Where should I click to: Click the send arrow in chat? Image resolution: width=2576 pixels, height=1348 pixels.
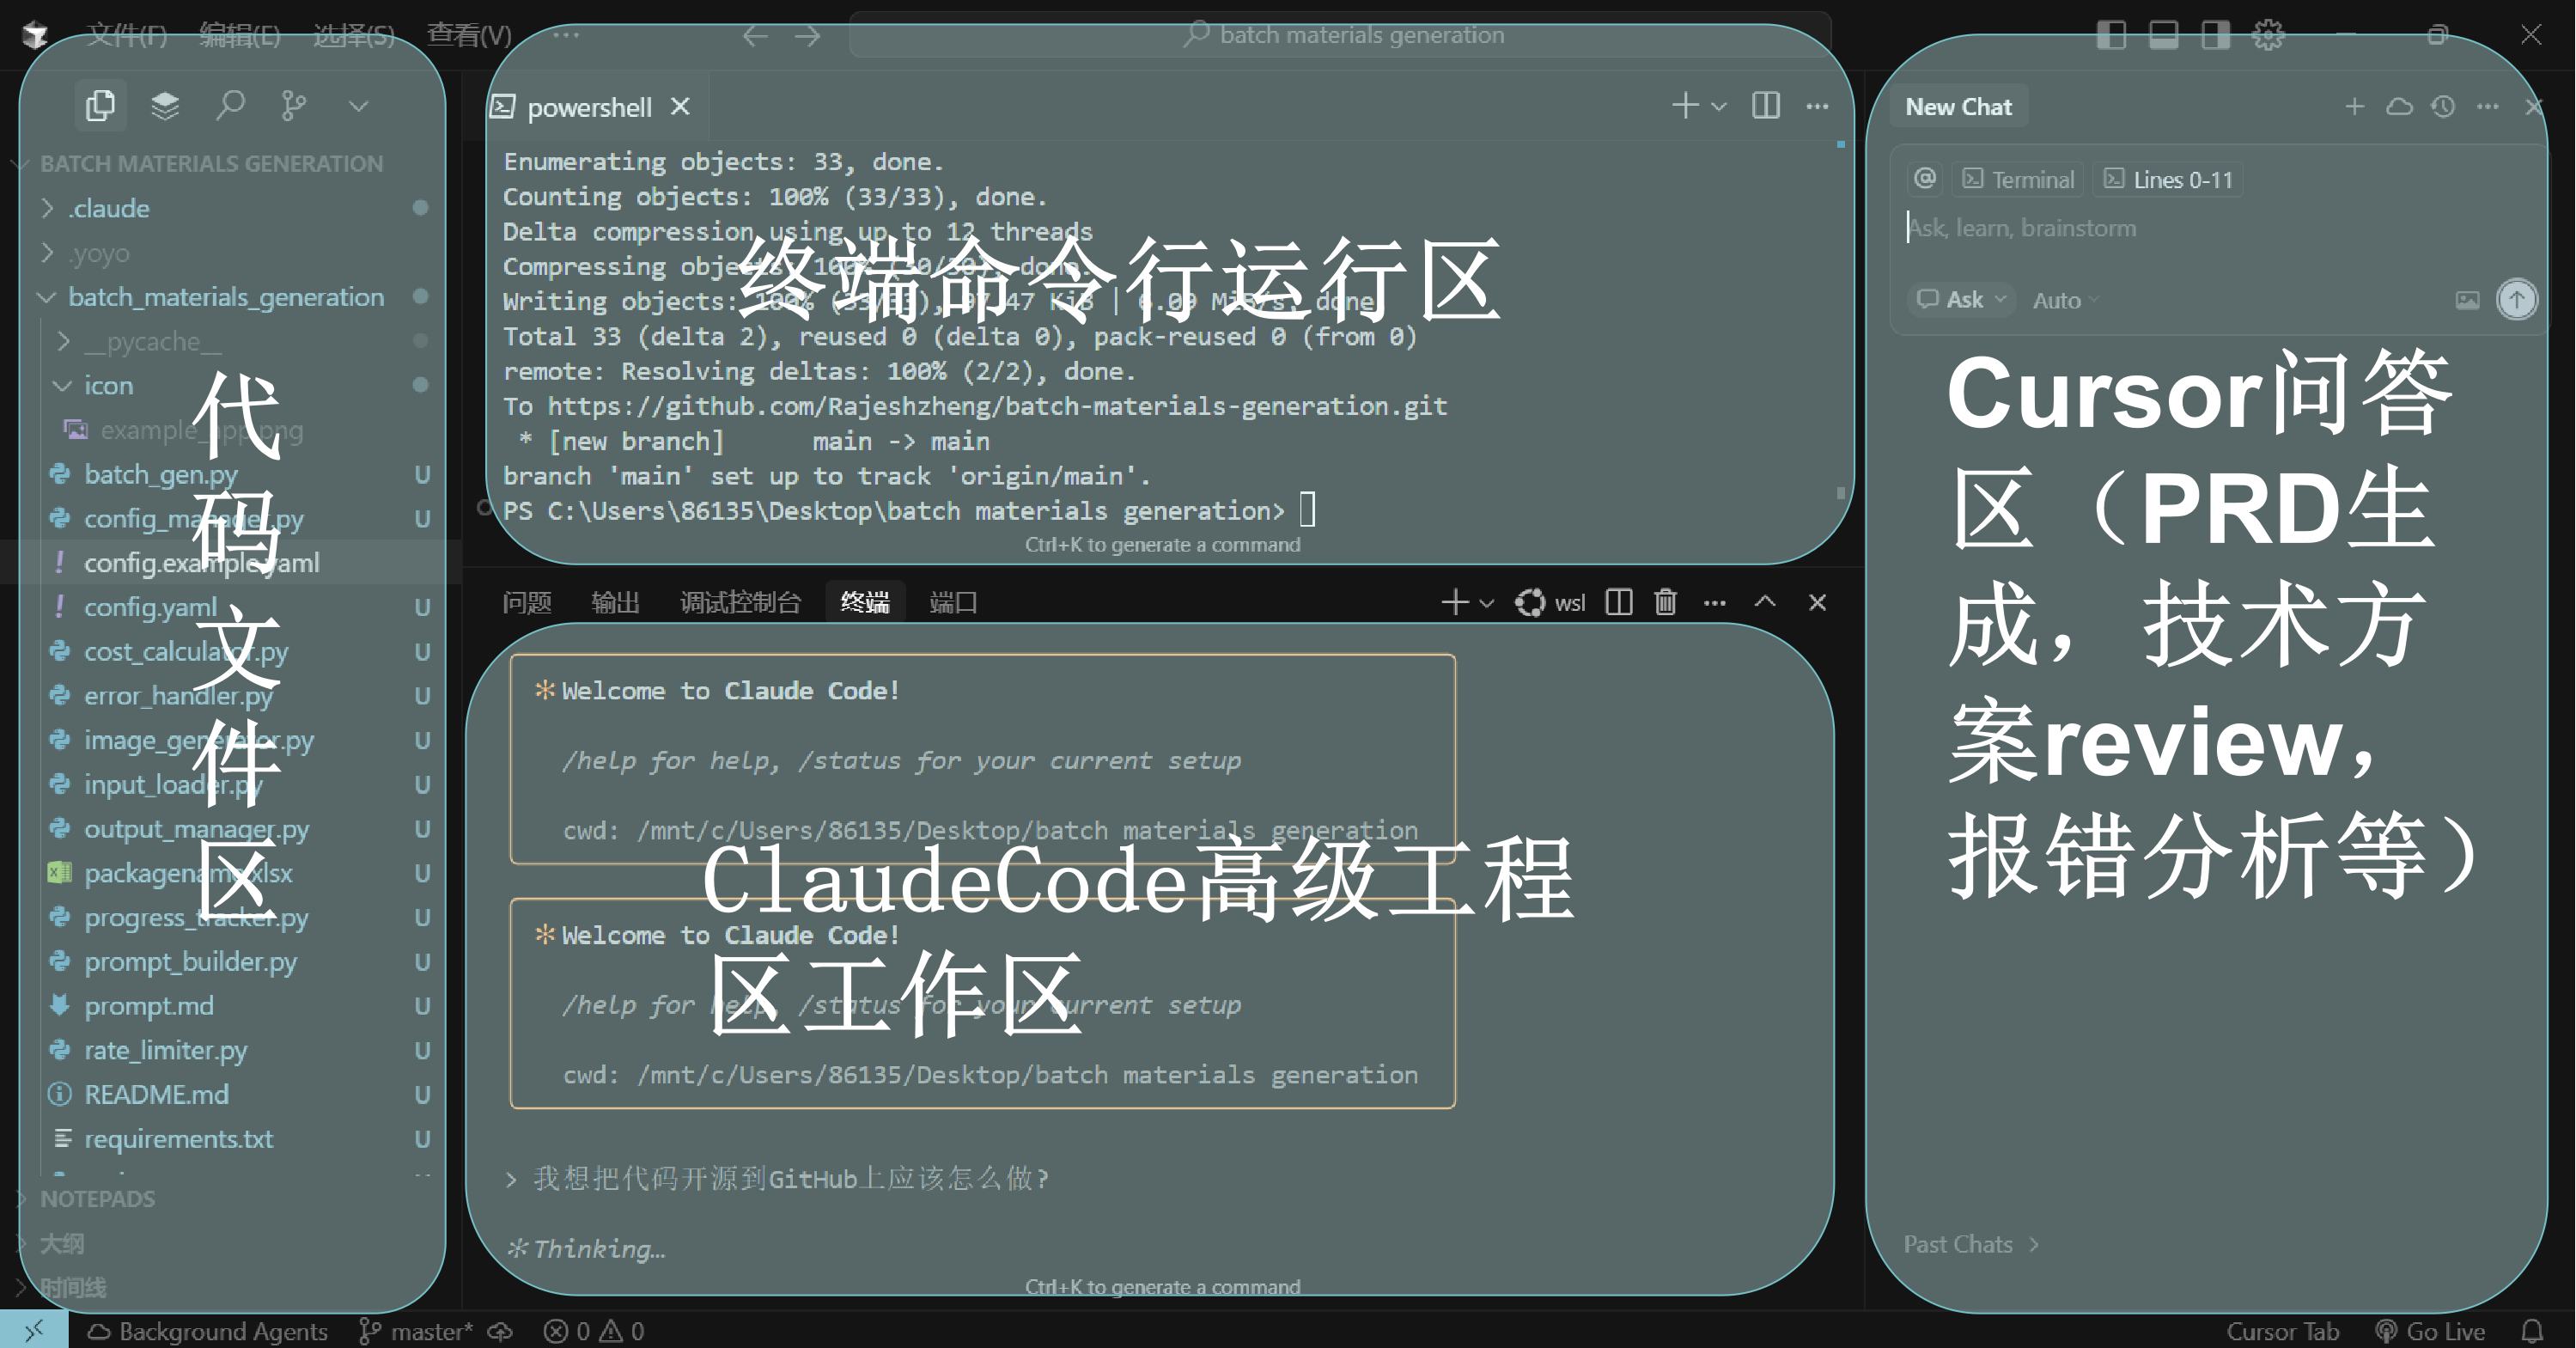click(2516, 299)
